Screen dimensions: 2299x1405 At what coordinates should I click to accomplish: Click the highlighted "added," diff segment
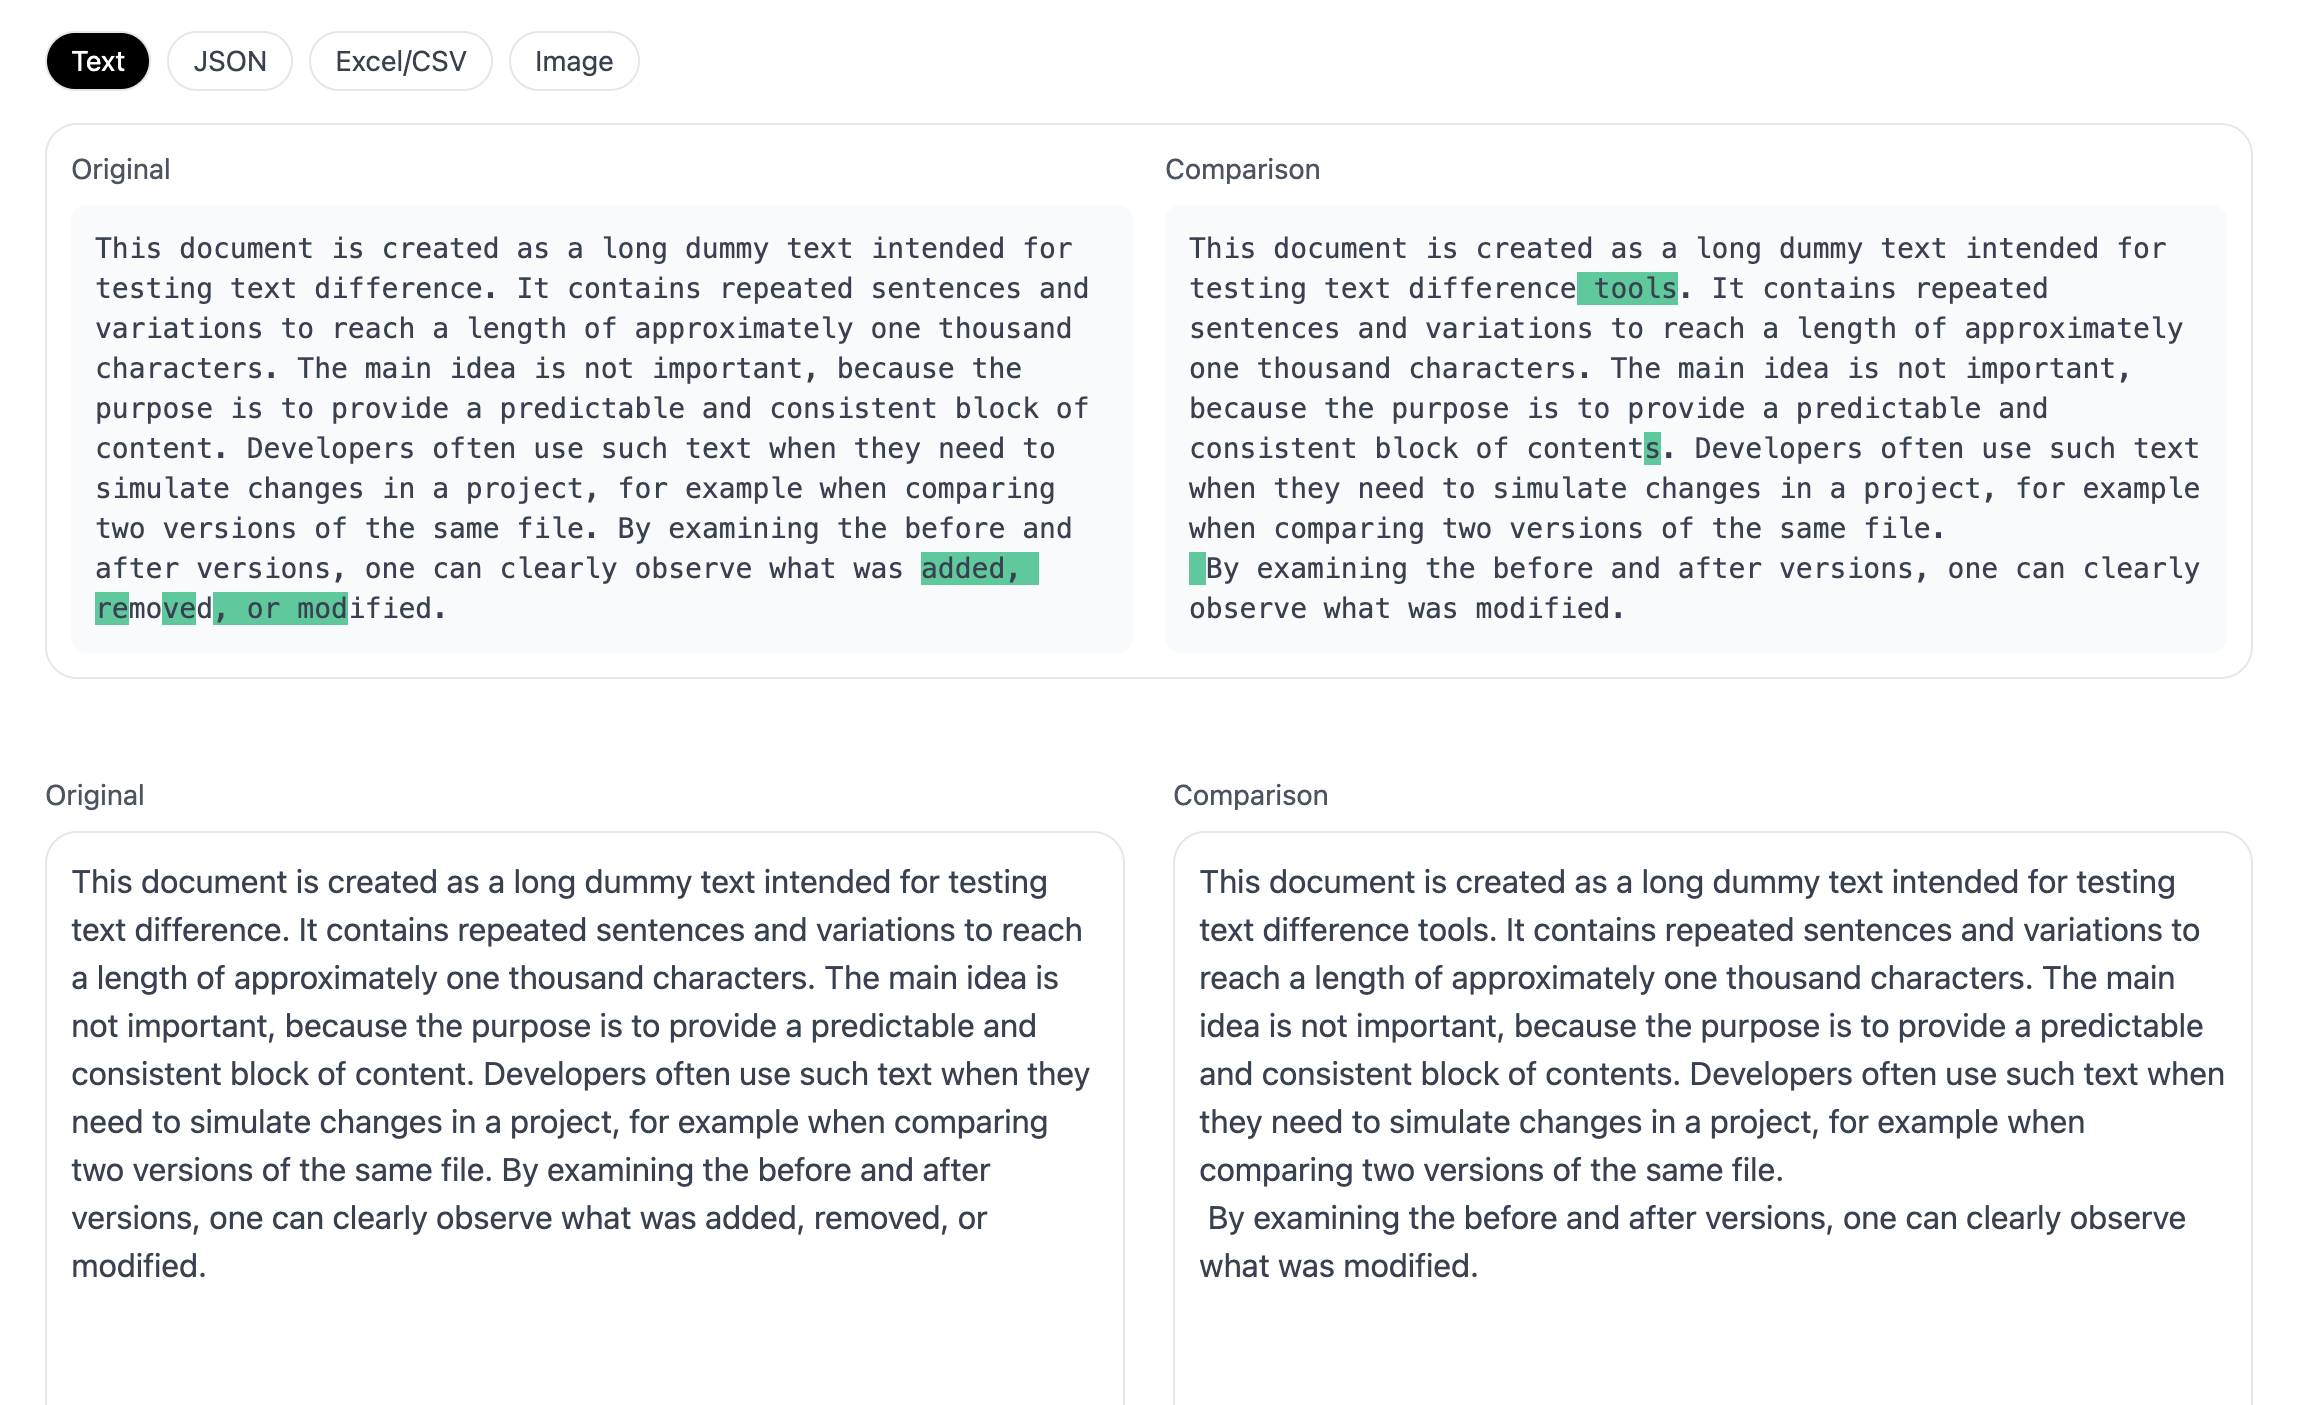pos(979,569)
